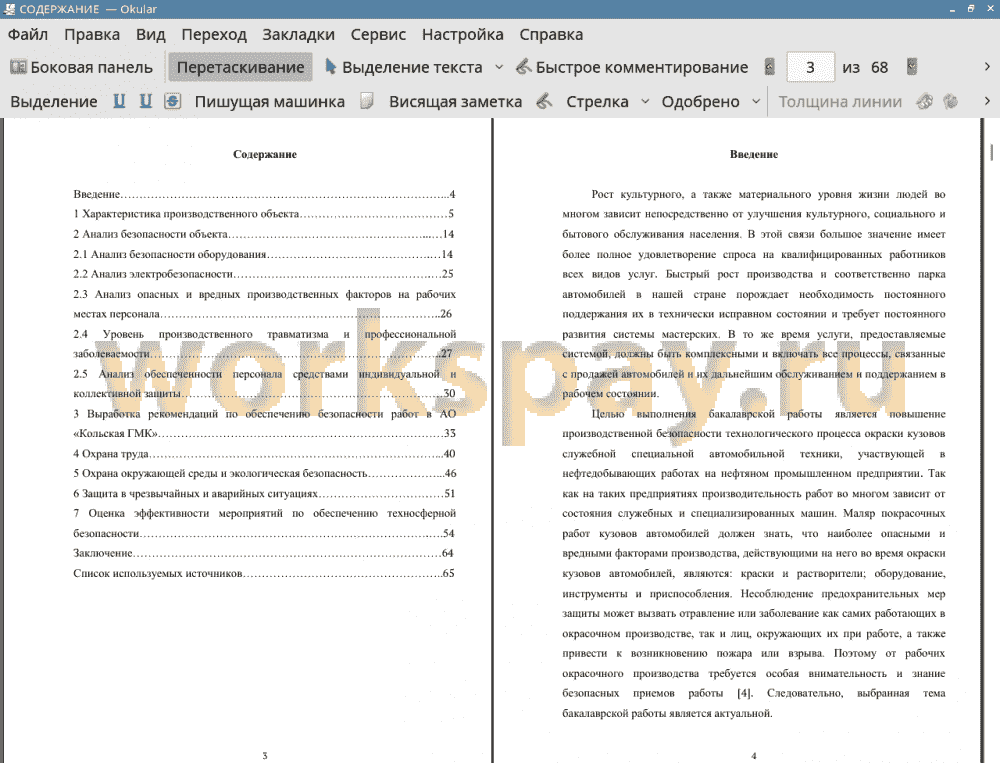Click the Okular app icon in title bar

[x=9, y=9]
